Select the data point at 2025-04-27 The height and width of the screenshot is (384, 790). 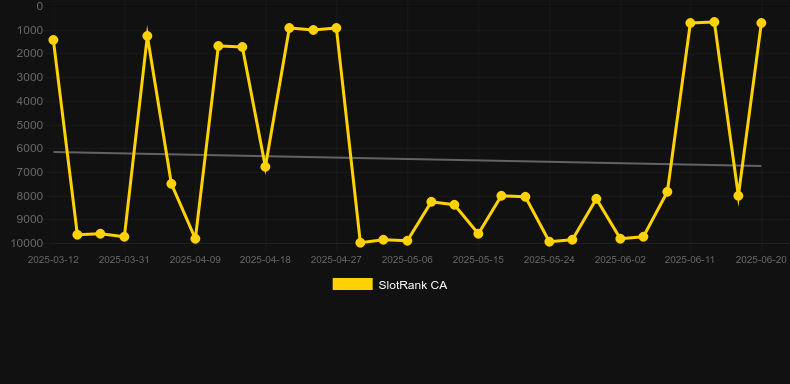[336, 28]
